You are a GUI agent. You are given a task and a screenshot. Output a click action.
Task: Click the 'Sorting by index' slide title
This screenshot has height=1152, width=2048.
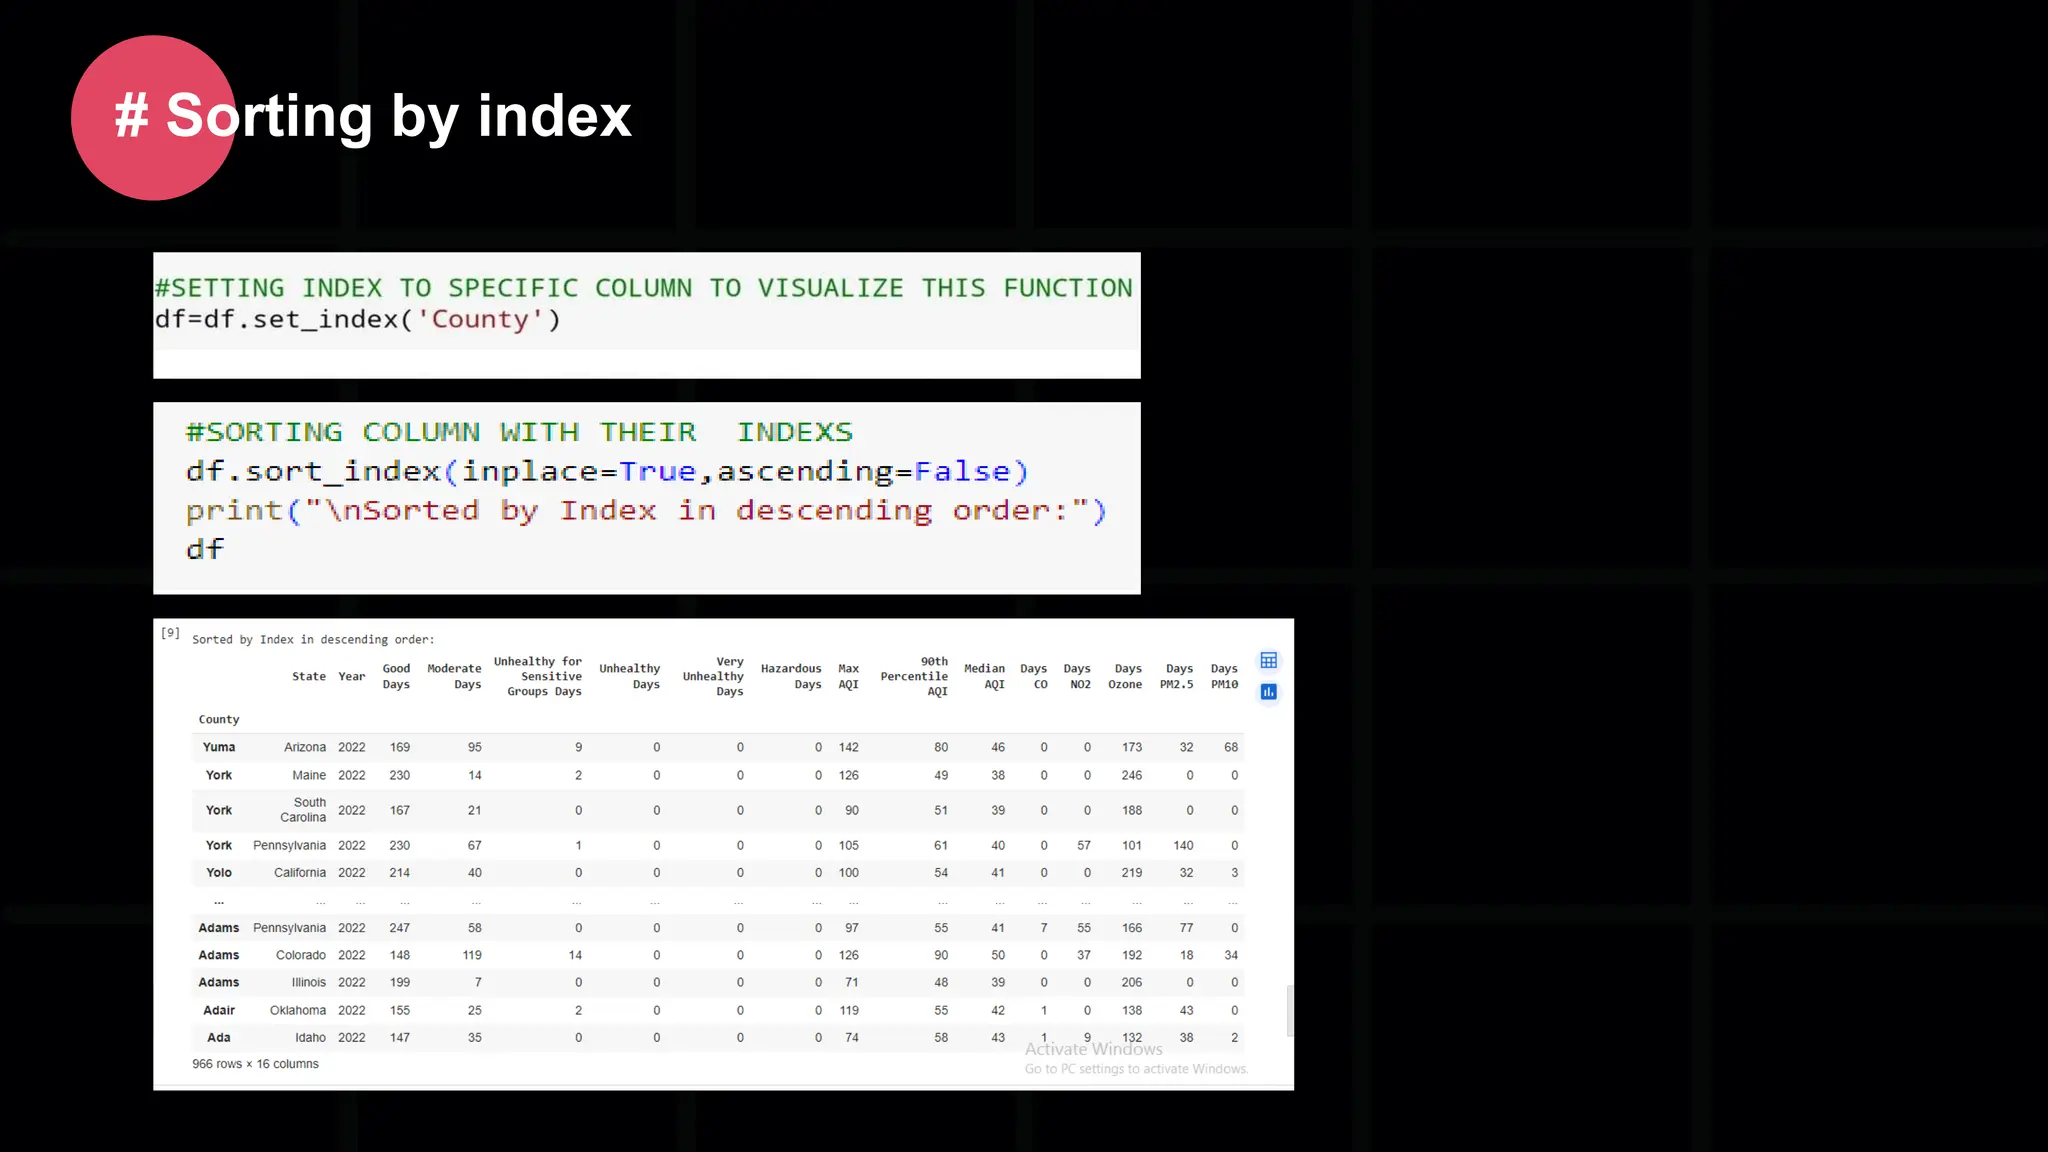pos(372,116)
